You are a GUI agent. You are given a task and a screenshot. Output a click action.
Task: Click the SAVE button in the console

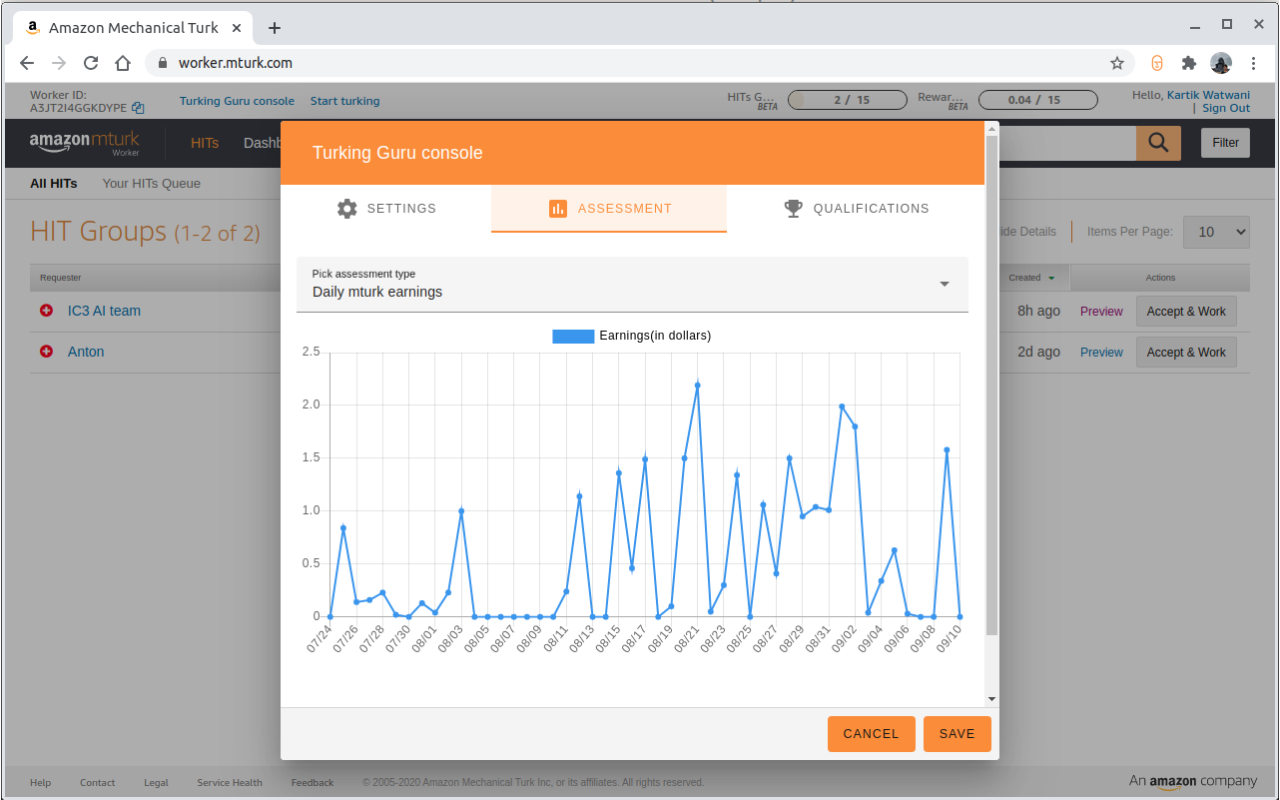tap(957, 734)
